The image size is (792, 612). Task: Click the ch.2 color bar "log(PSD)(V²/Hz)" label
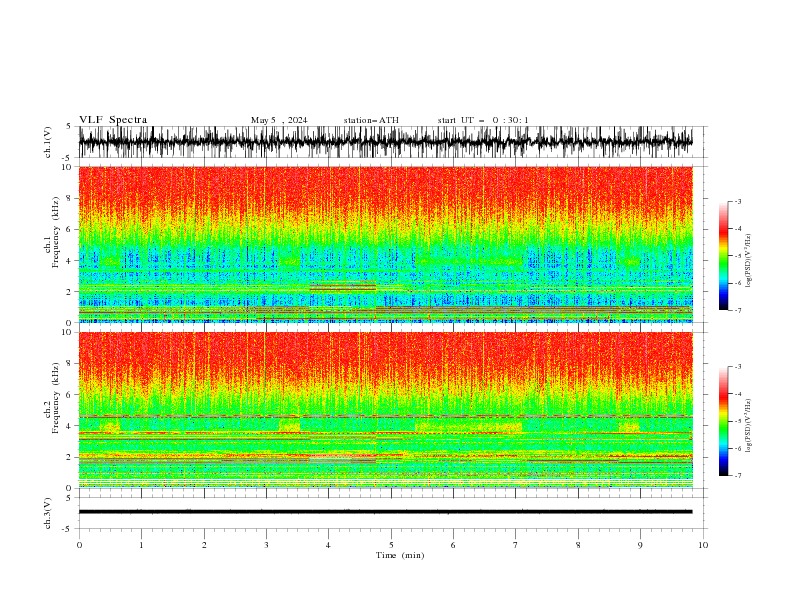tap(748, 426)
